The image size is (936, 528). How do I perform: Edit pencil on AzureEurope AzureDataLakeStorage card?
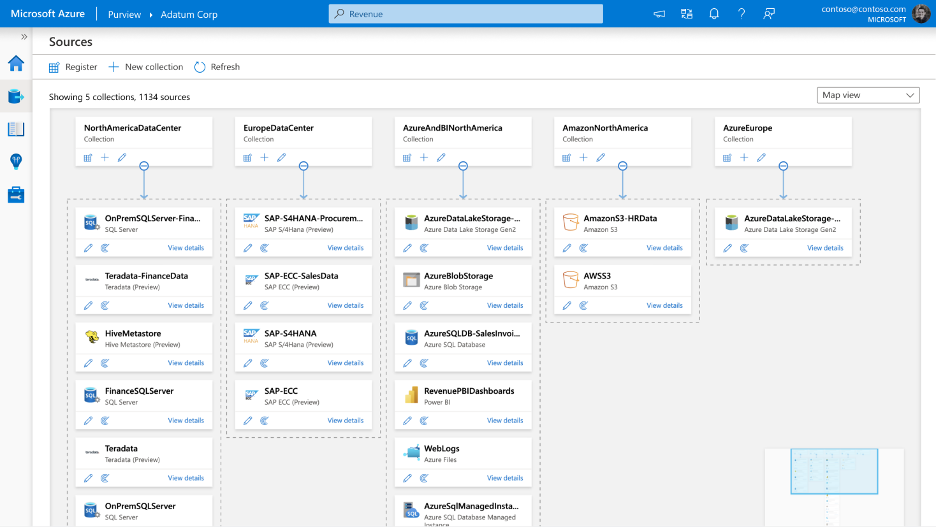pyautogui.click(x=727, y=248)
